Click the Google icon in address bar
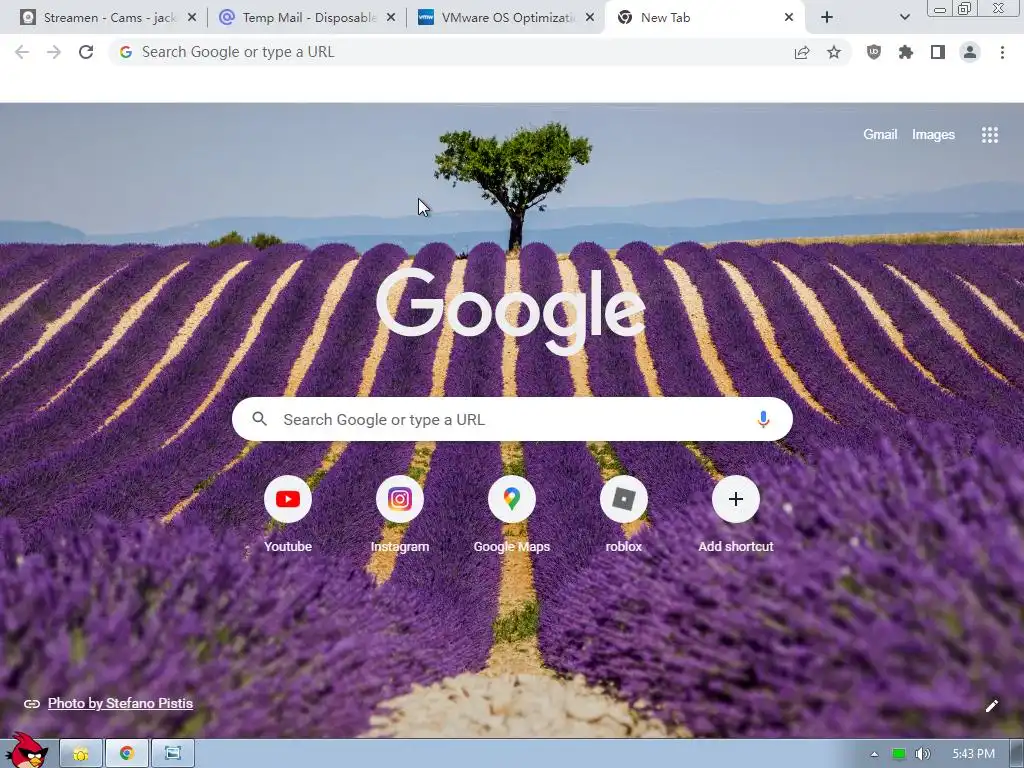 (126, 52)
